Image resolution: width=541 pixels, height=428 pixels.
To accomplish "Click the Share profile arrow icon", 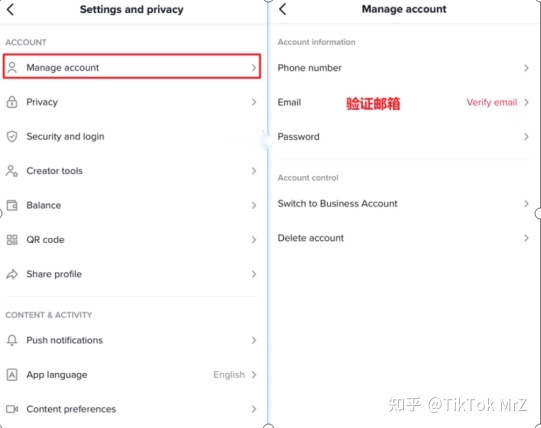I will [x=12, y=274].
